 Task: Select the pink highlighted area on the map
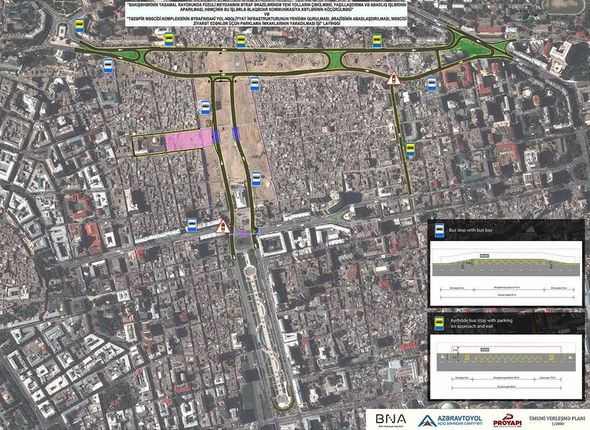[189, 140]
